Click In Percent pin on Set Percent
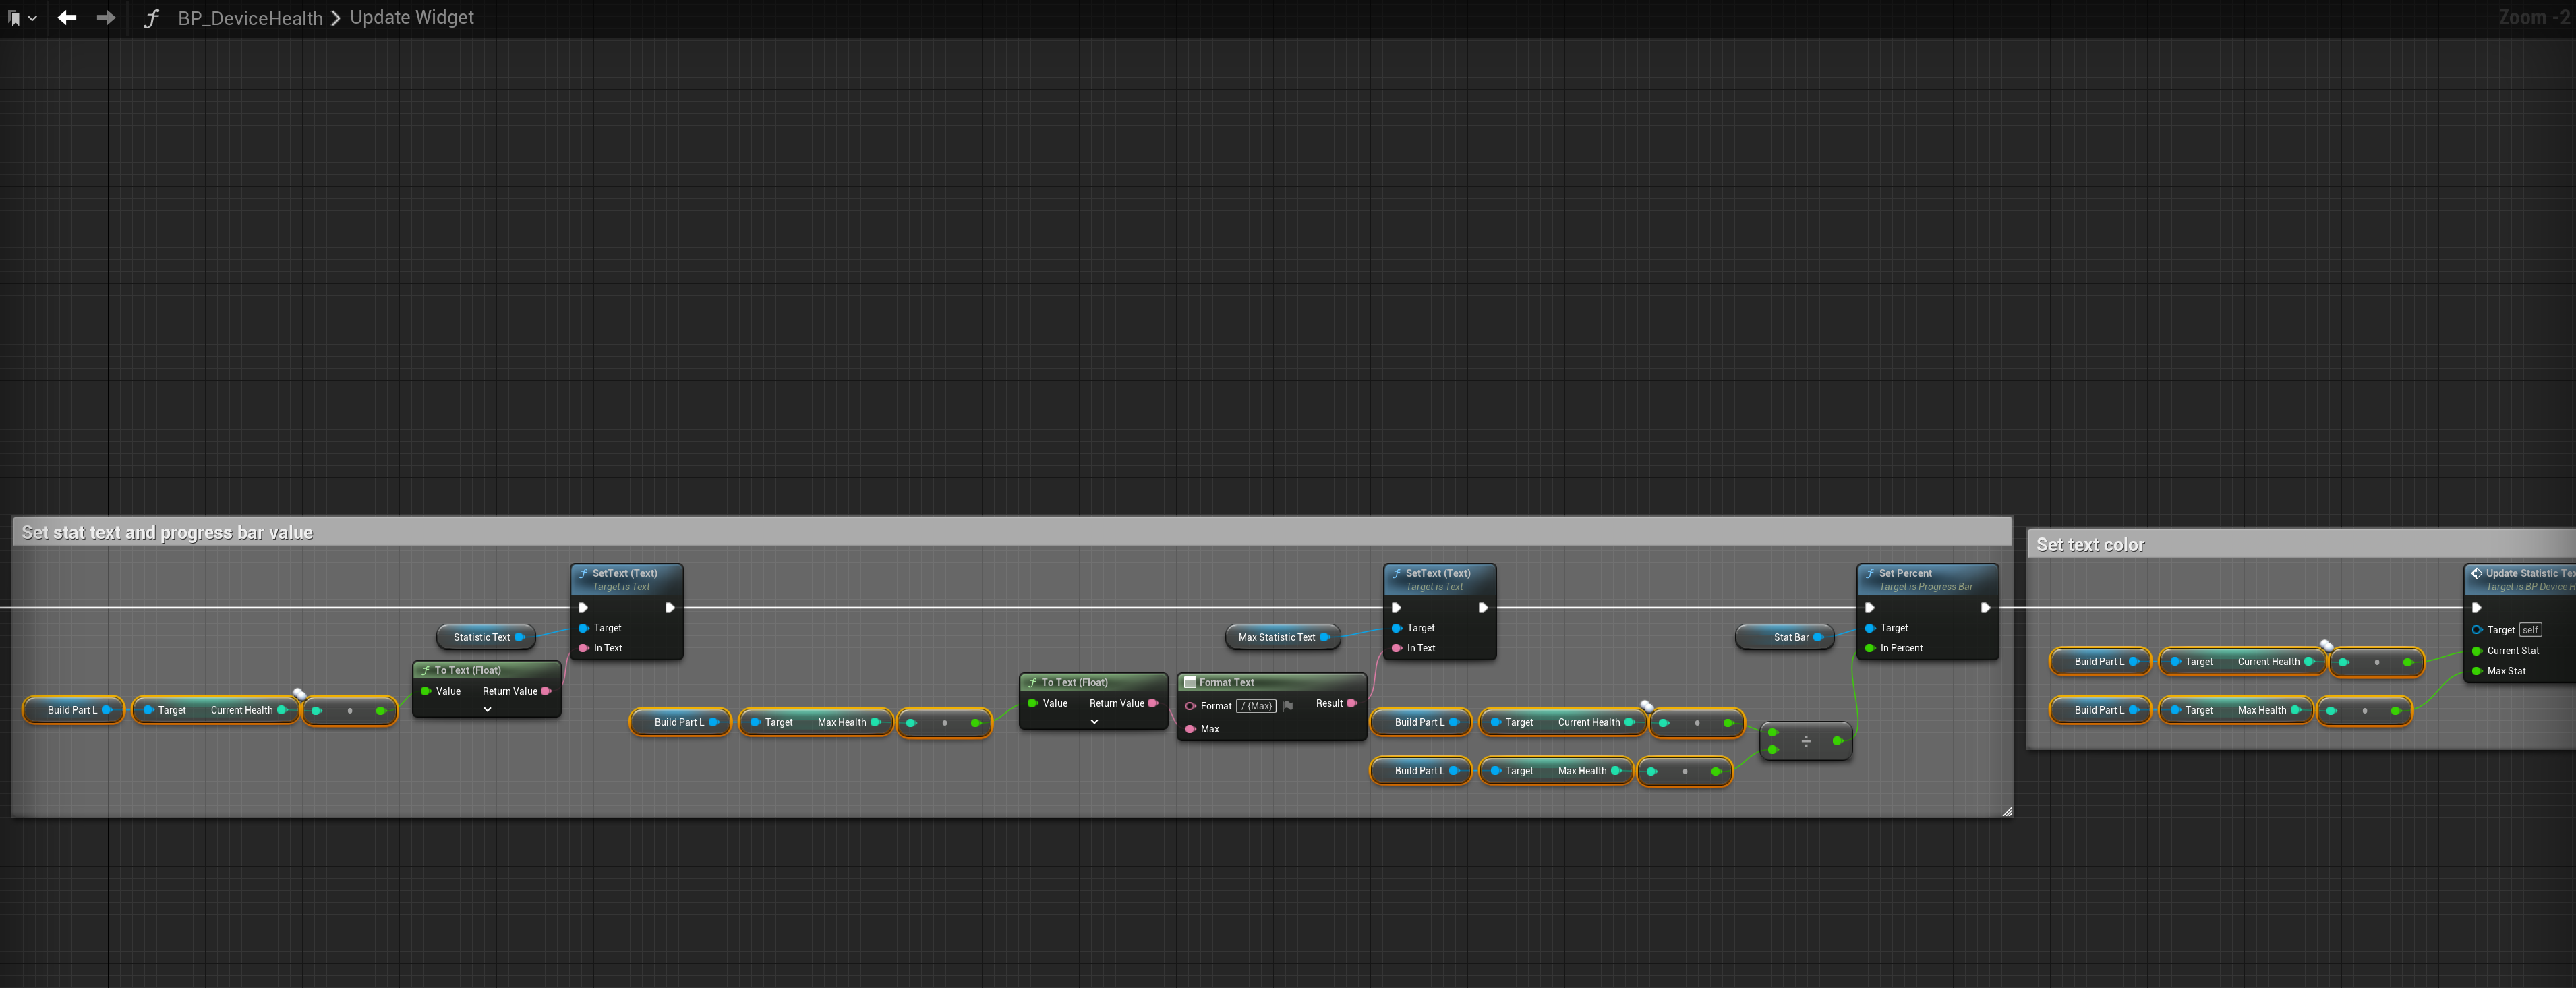The width and height of the screenshot is (2576, 988). [1870, 648]
